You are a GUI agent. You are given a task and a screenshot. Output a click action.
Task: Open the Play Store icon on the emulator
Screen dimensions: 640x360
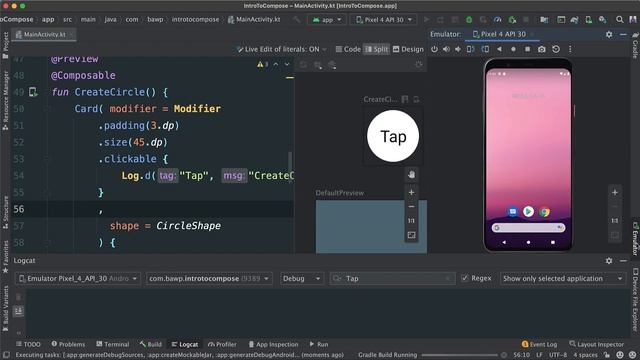point(528,211)
